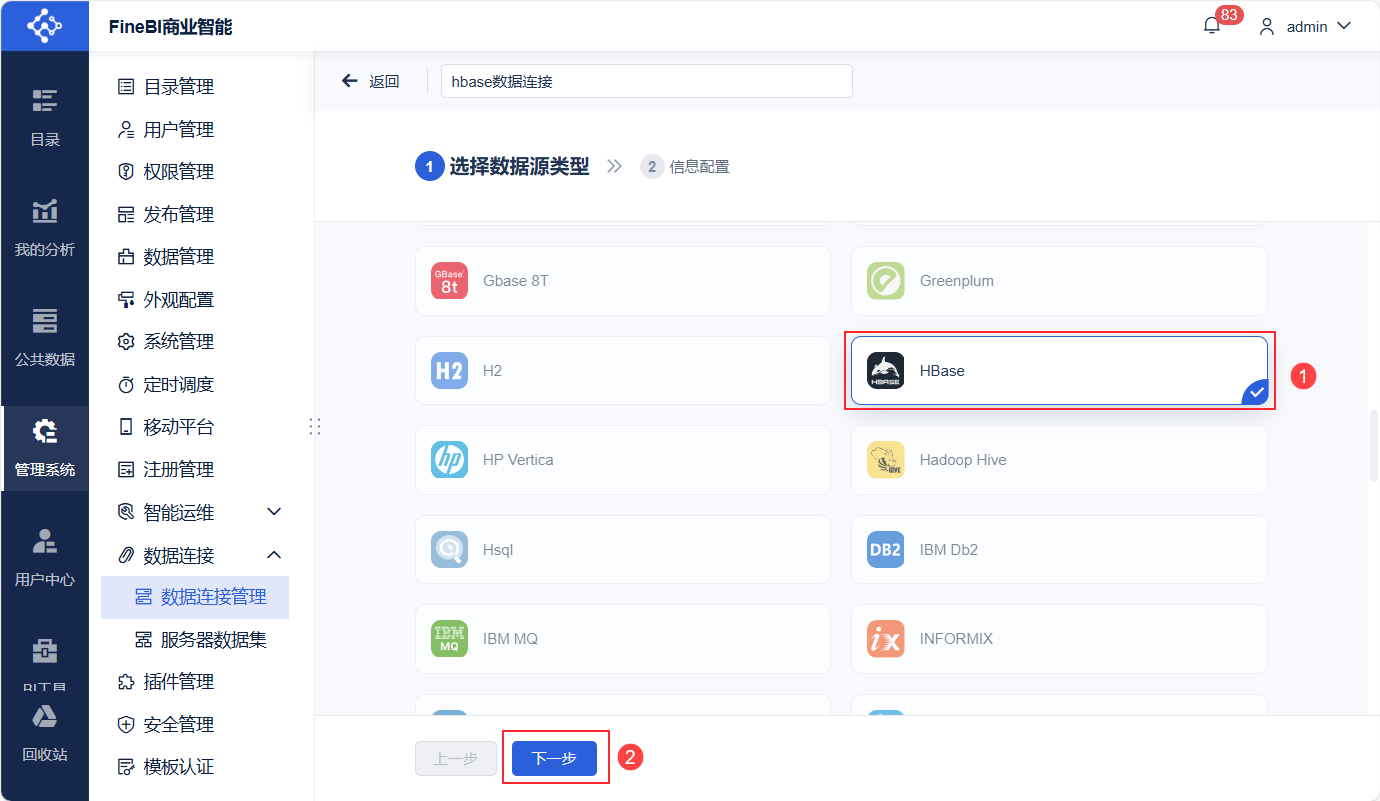Open the 目录 sidebar section
The width and height of the screenshot is (1380, 801).
pos(44,118)
